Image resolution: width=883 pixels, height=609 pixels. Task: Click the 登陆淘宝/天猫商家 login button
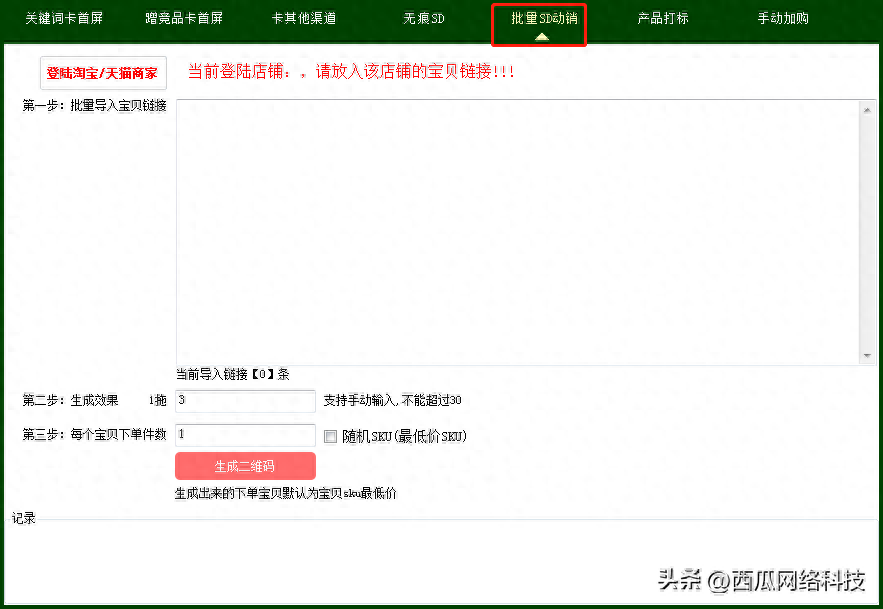click(x=102, y=73)
